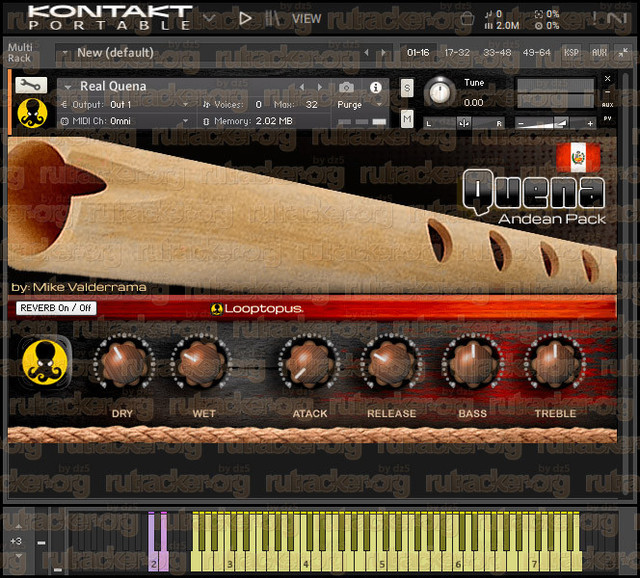Open the multi preset dropdown arrow
The height and width of the screenshot is (578, 640).
(65, 53)
